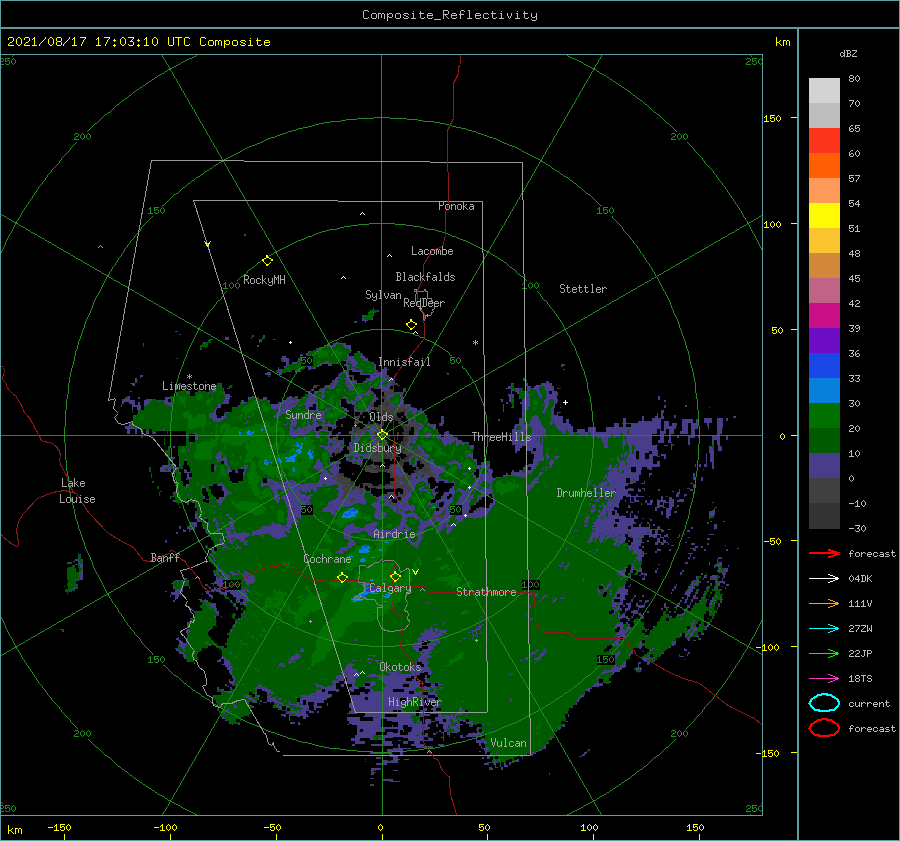Select the purple 36-39 dBZ swatch
Image resolution: width=900 pixels, height=841 pixels.
[824, 340]
